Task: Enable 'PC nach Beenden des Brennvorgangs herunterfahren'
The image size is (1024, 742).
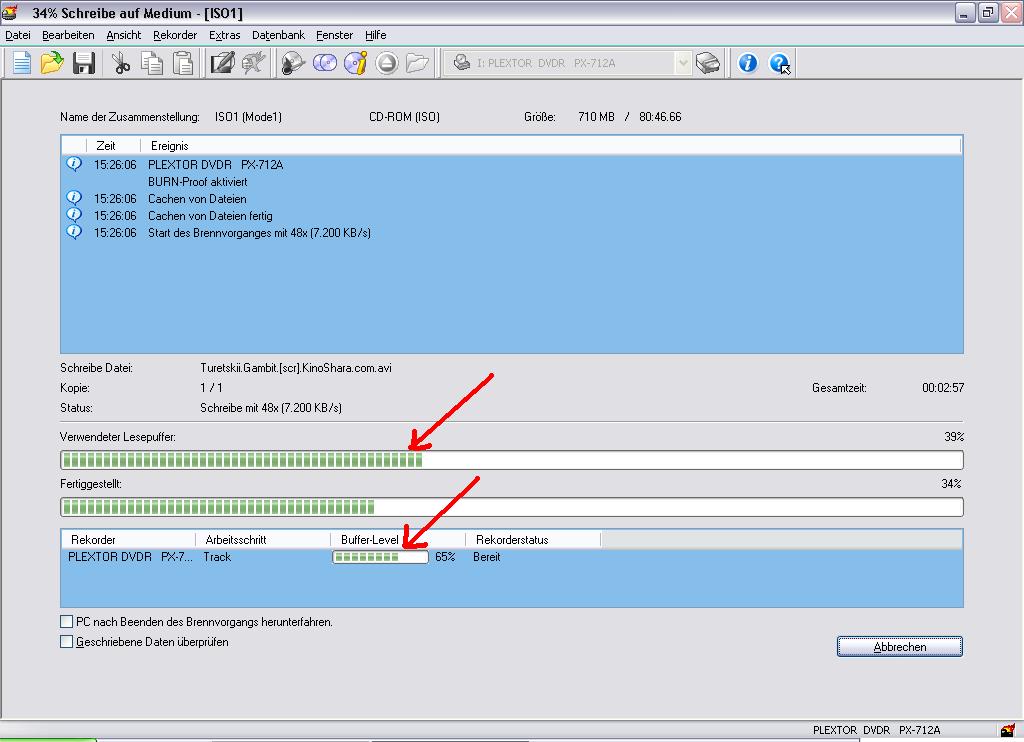Action: (66, 621)
